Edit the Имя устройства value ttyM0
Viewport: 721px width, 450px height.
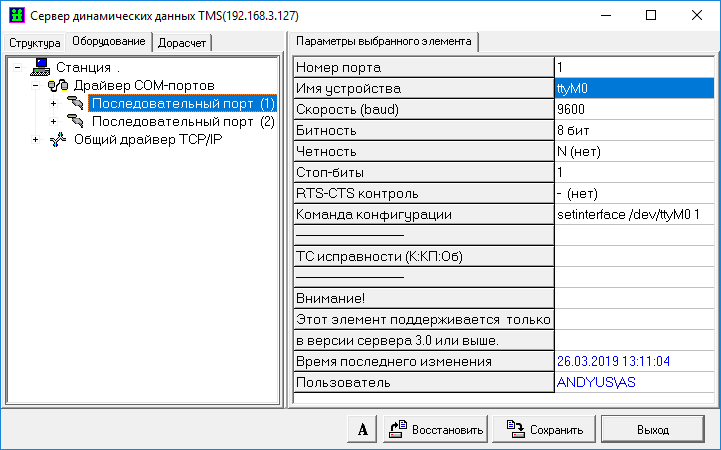click(632, 88)
